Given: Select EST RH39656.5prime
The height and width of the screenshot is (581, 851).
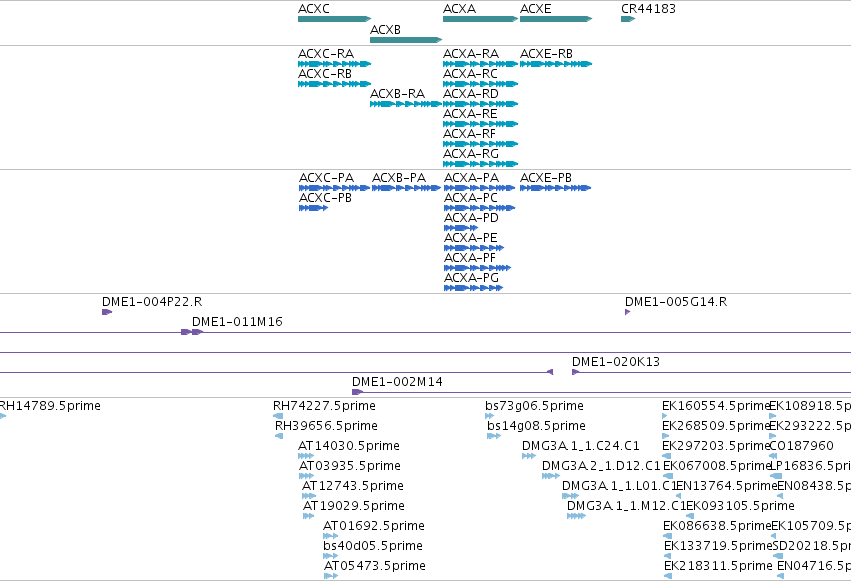Looking at the screenshot, I should [x=279, y=436].
